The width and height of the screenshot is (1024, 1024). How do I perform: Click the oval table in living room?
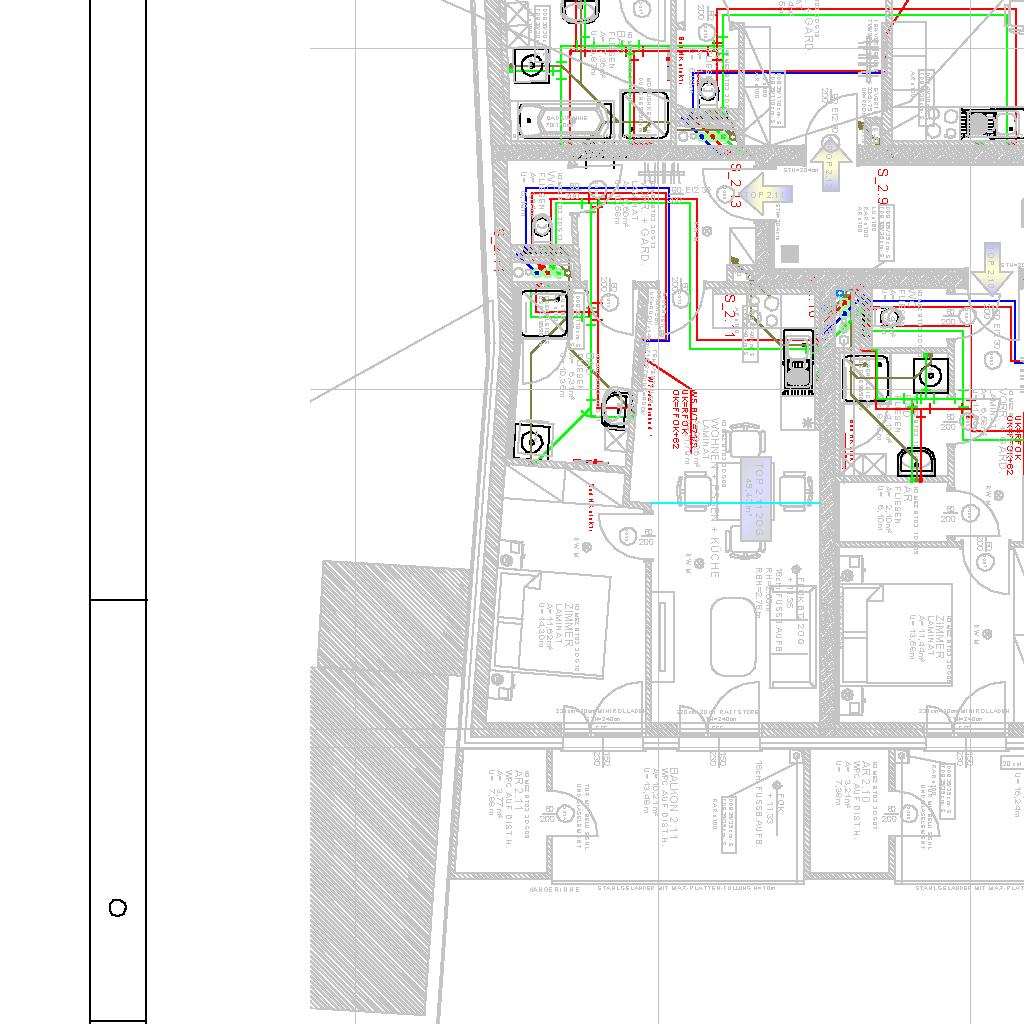pyautogui.click(x=733, y=637)
